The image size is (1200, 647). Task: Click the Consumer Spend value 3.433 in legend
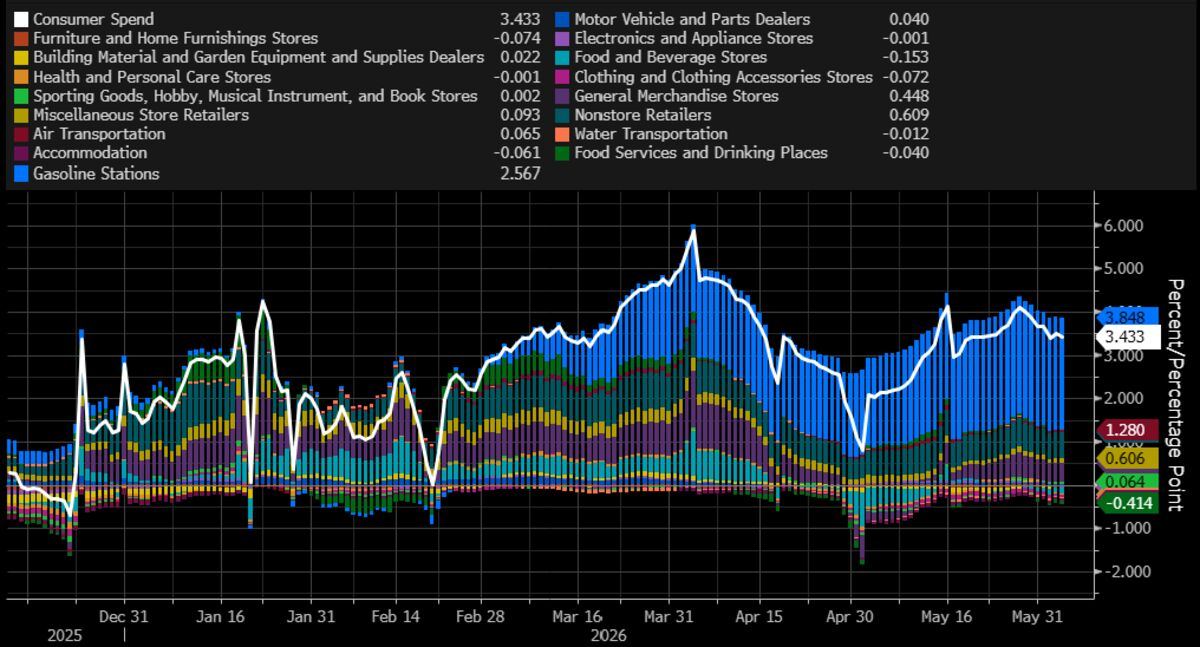coord(520,19)
